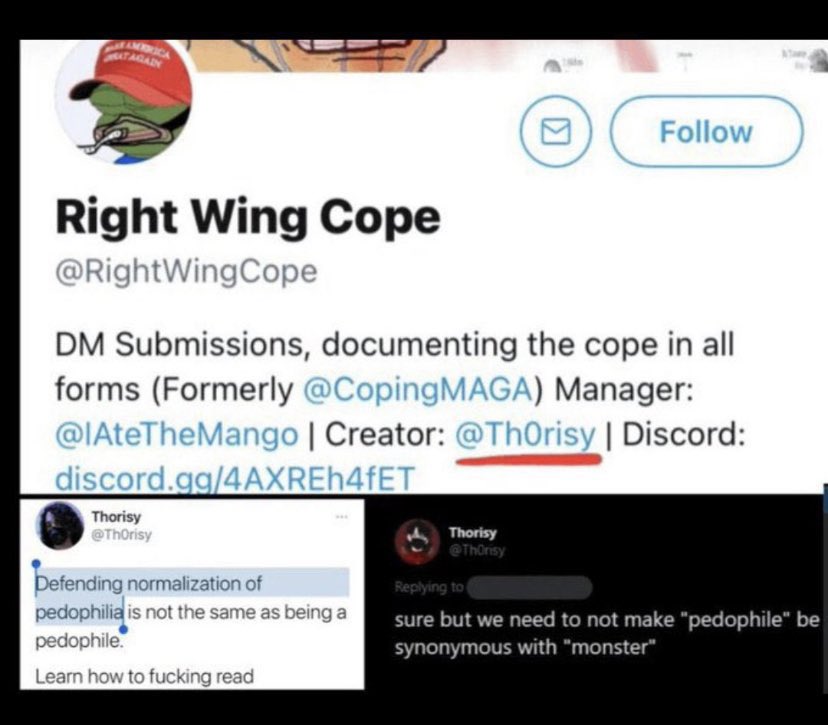Click the upper text selection handle

tap(36, 566)
